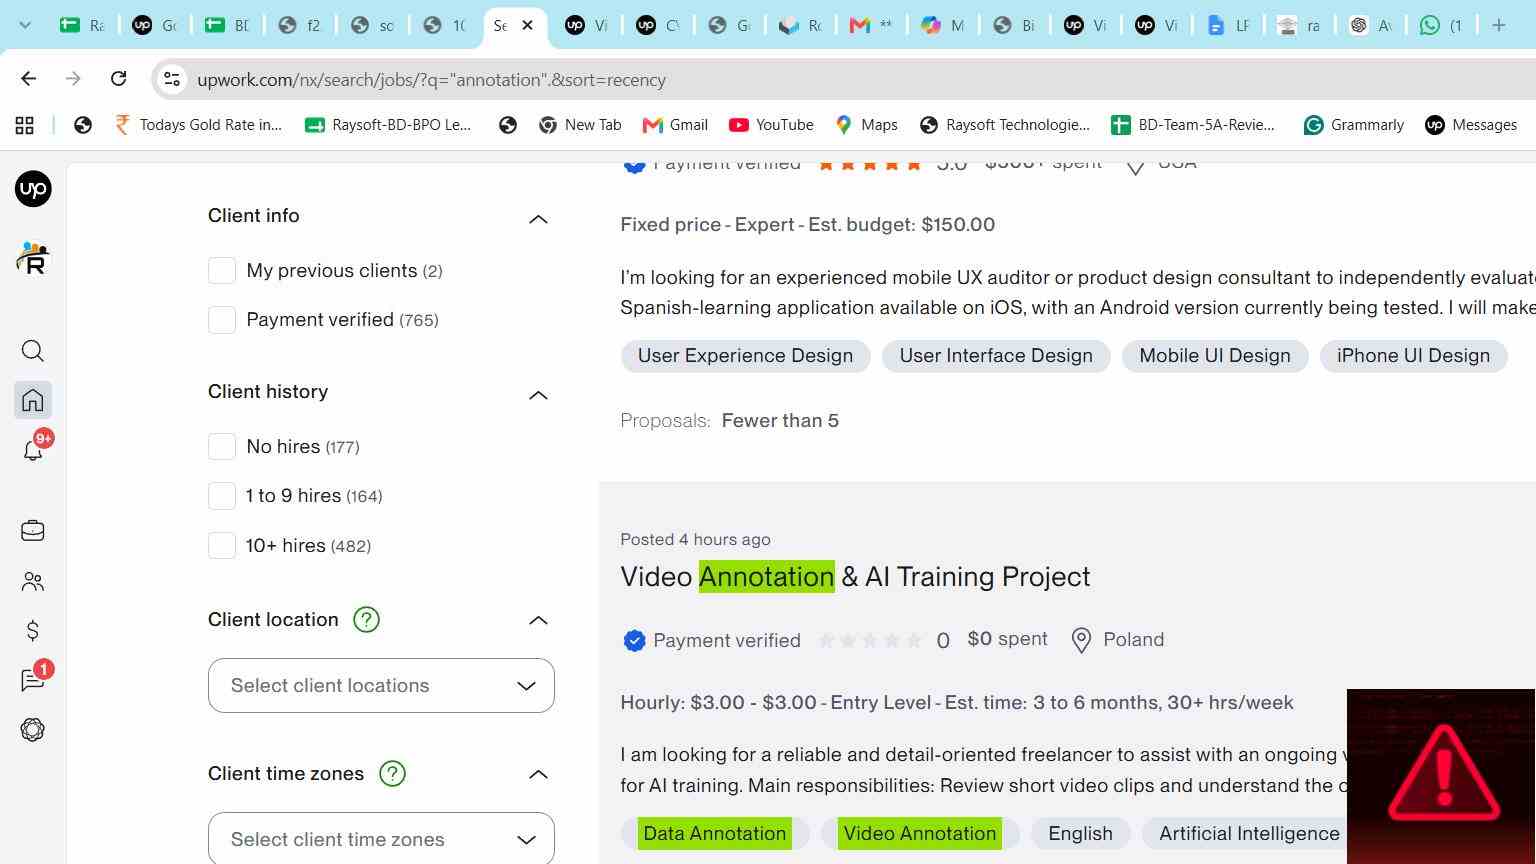Select the Data Annotation skill tag
Screen dimensions: 1536x864
click(714, 834)
